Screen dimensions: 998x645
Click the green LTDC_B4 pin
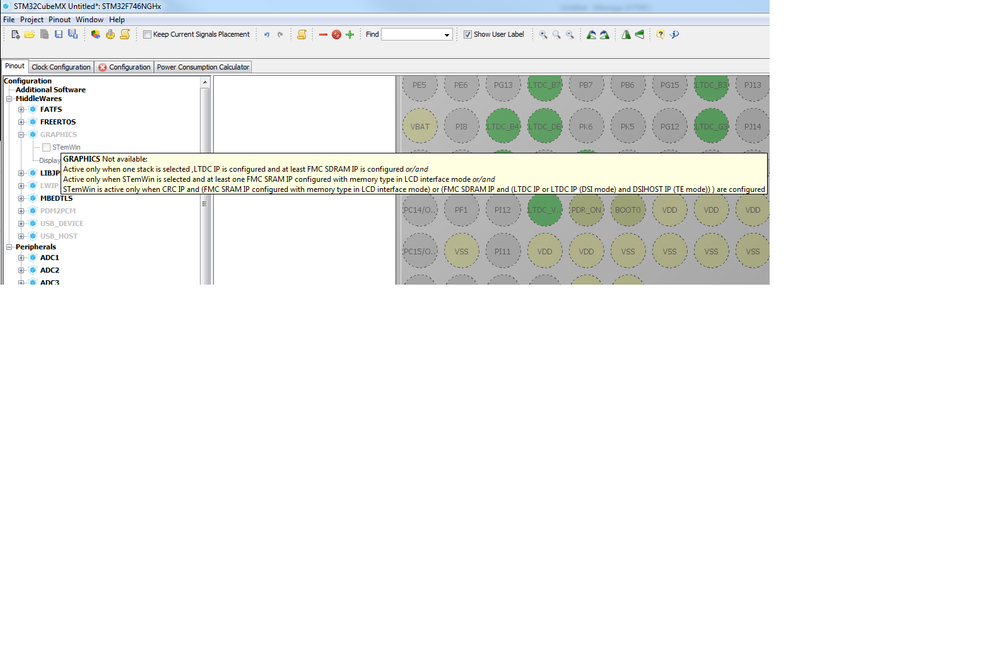point(503,126)
